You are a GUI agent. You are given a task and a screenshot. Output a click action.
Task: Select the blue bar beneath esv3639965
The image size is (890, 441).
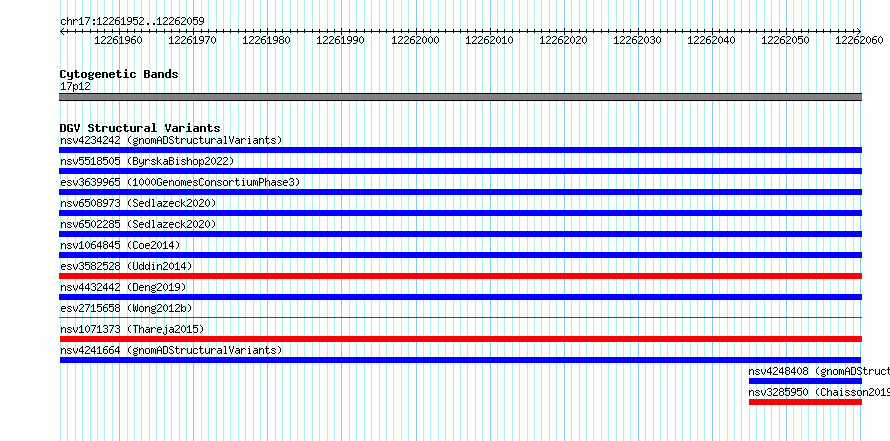pyautogui.click(x=460, y=192)
